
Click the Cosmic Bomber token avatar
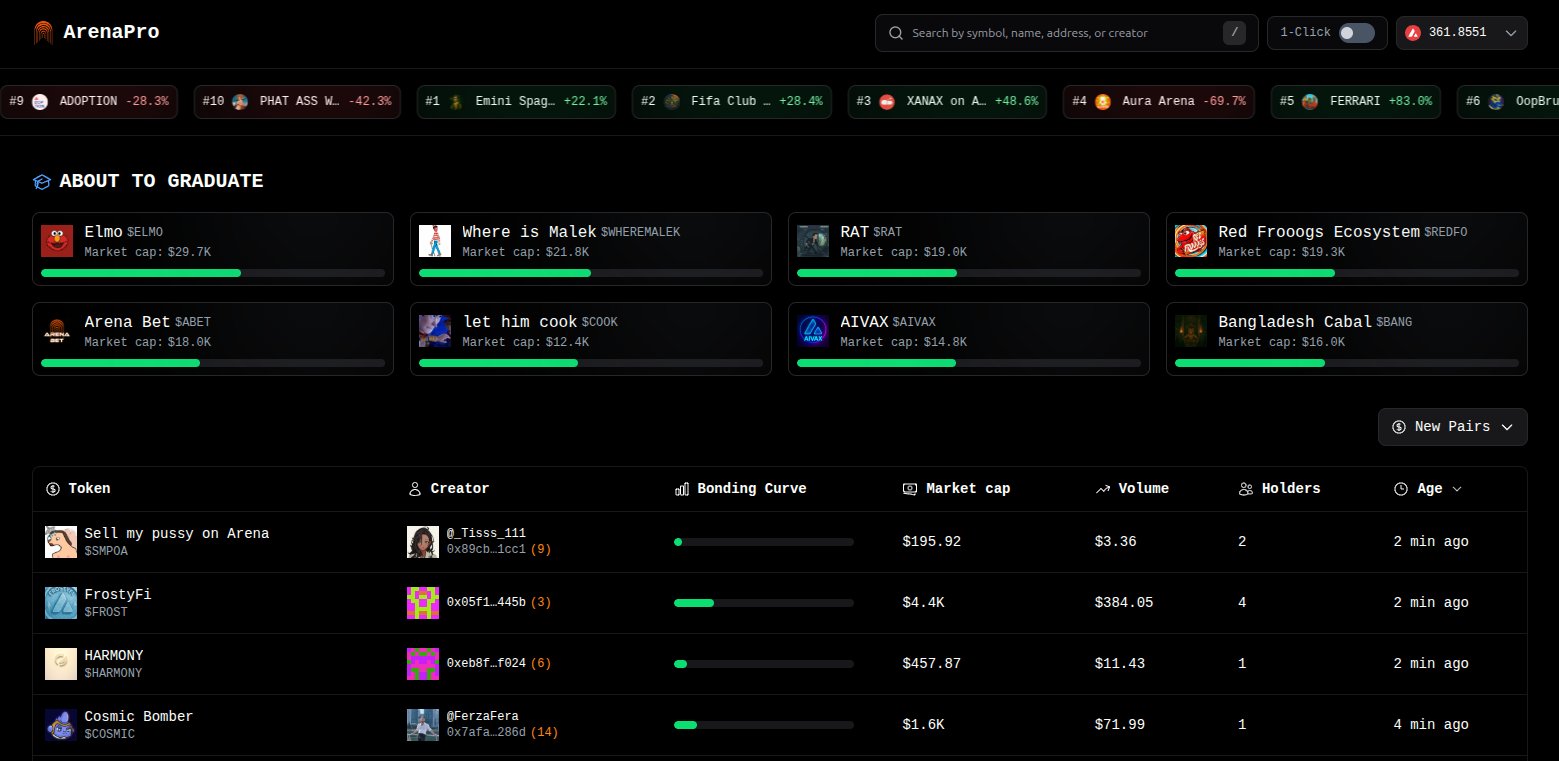(x=61, y=725)
